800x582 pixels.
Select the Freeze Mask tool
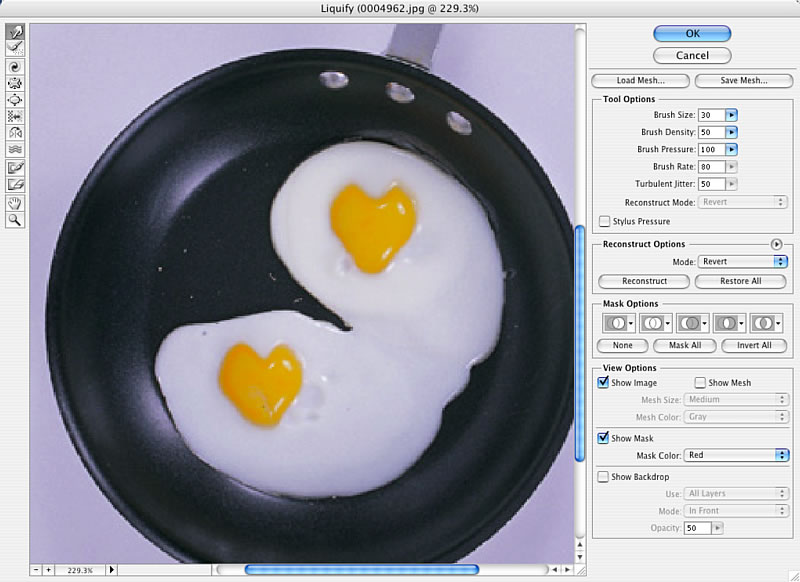[x=15, y=168]
